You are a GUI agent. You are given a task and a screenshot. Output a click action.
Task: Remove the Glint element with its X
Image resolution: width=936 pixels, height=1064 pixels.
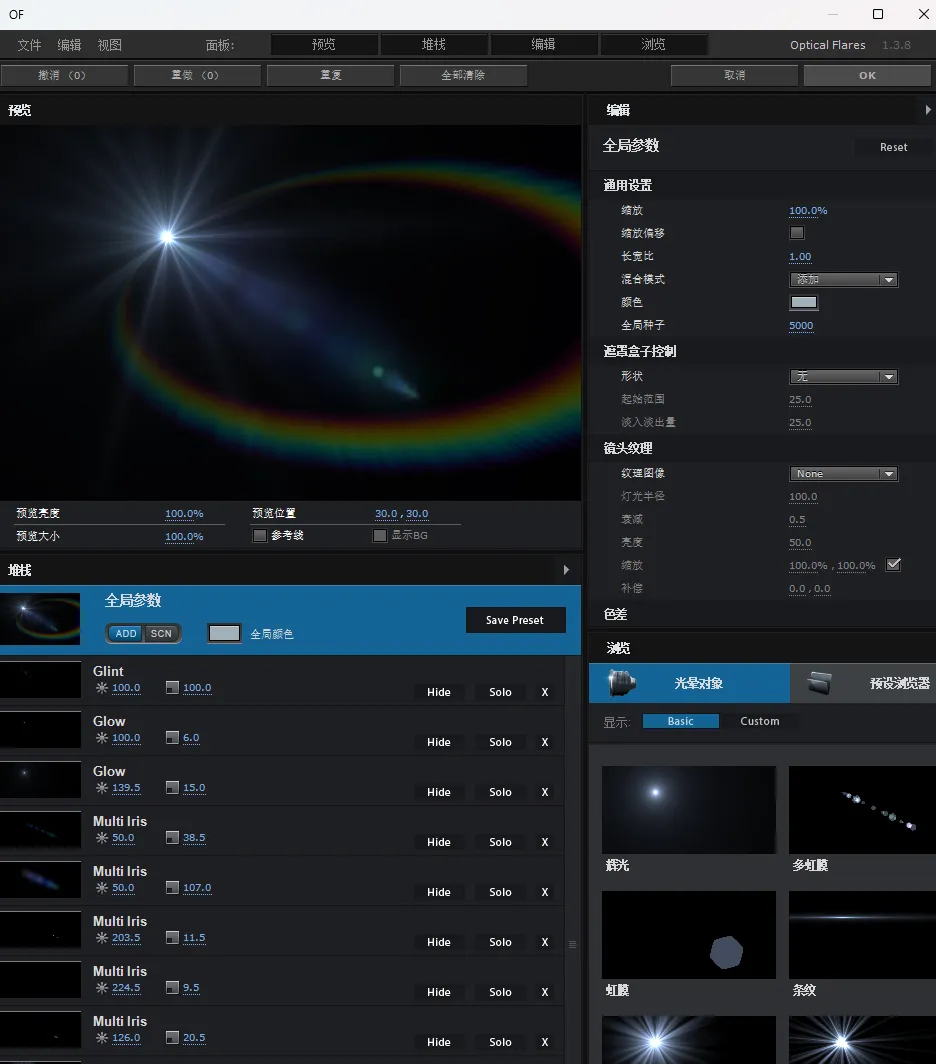[x=545, y=692]
